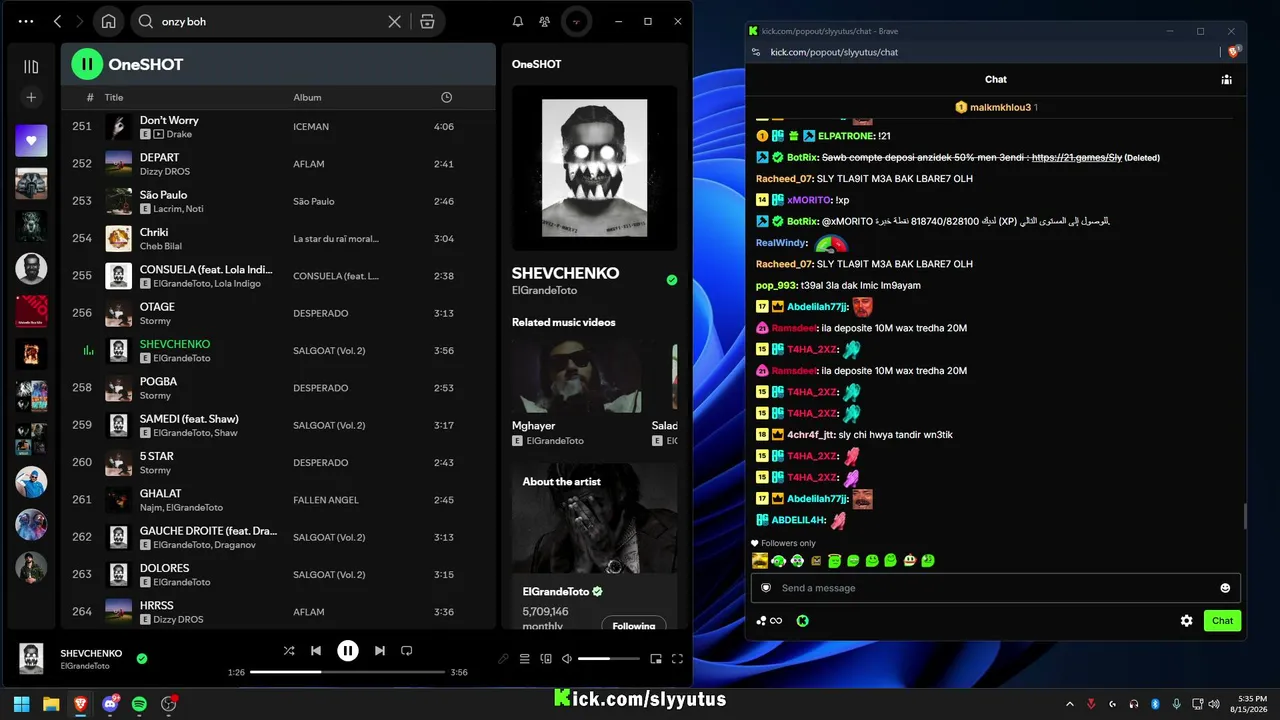Open Kick chat settings gear
The height and width of the screenshot is (720, 1280).
[1186, 621]
